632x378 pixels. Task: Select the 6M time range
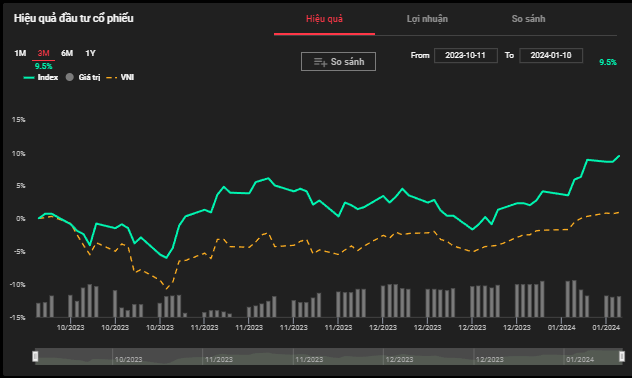[x=67, y=53]
